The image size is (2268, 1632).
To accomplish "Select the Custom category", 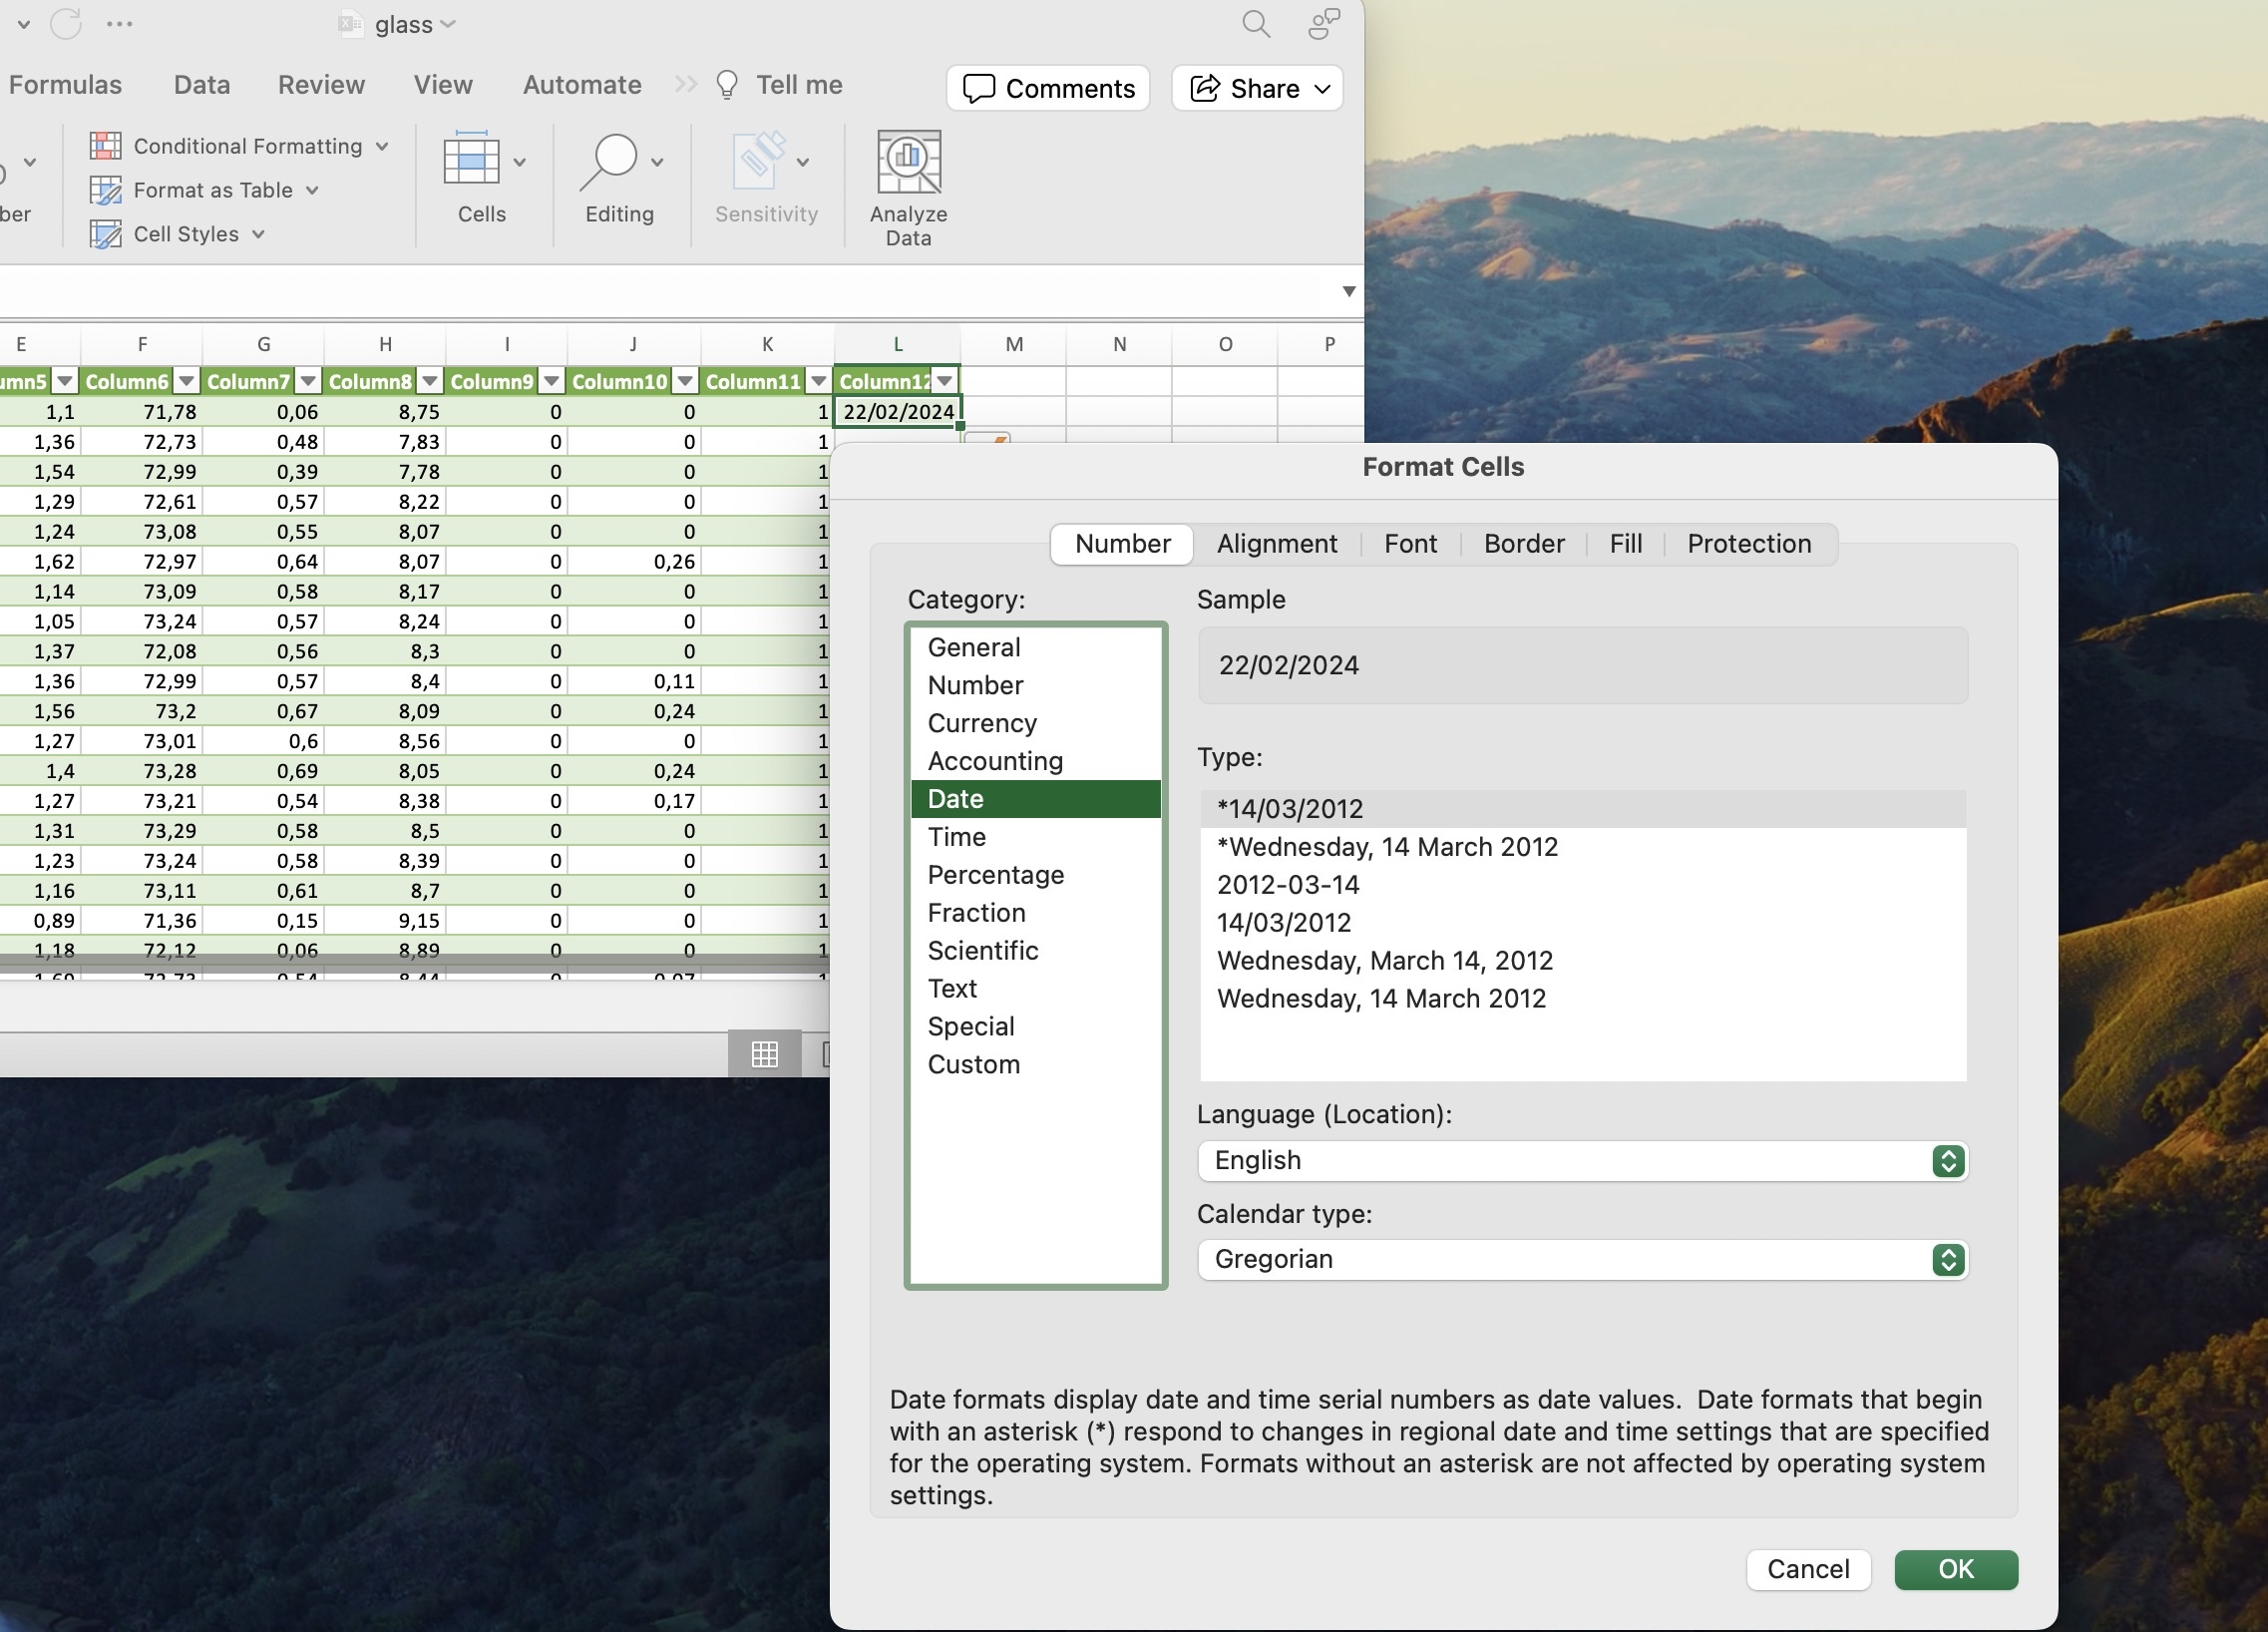I will 973,1064.
